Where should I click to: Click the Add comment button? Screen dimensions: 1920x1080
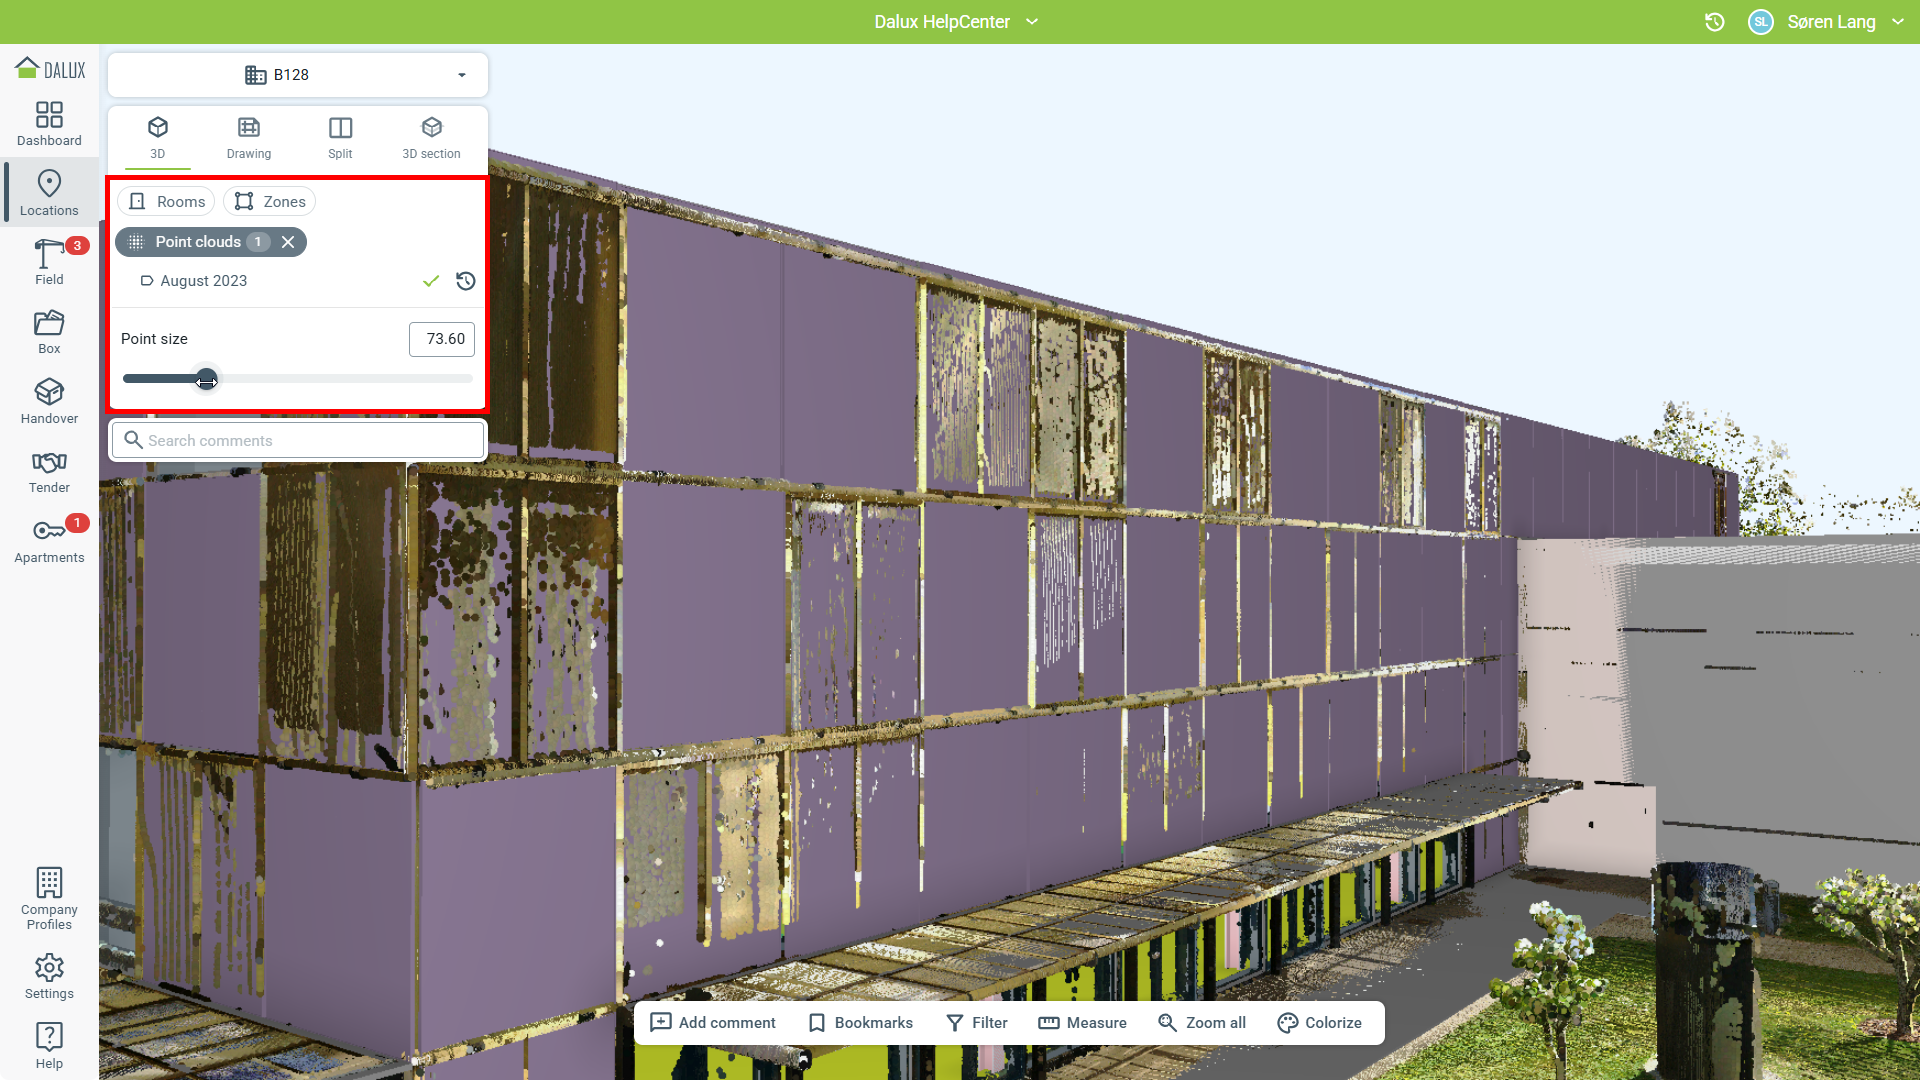[x=713, y=1023]
